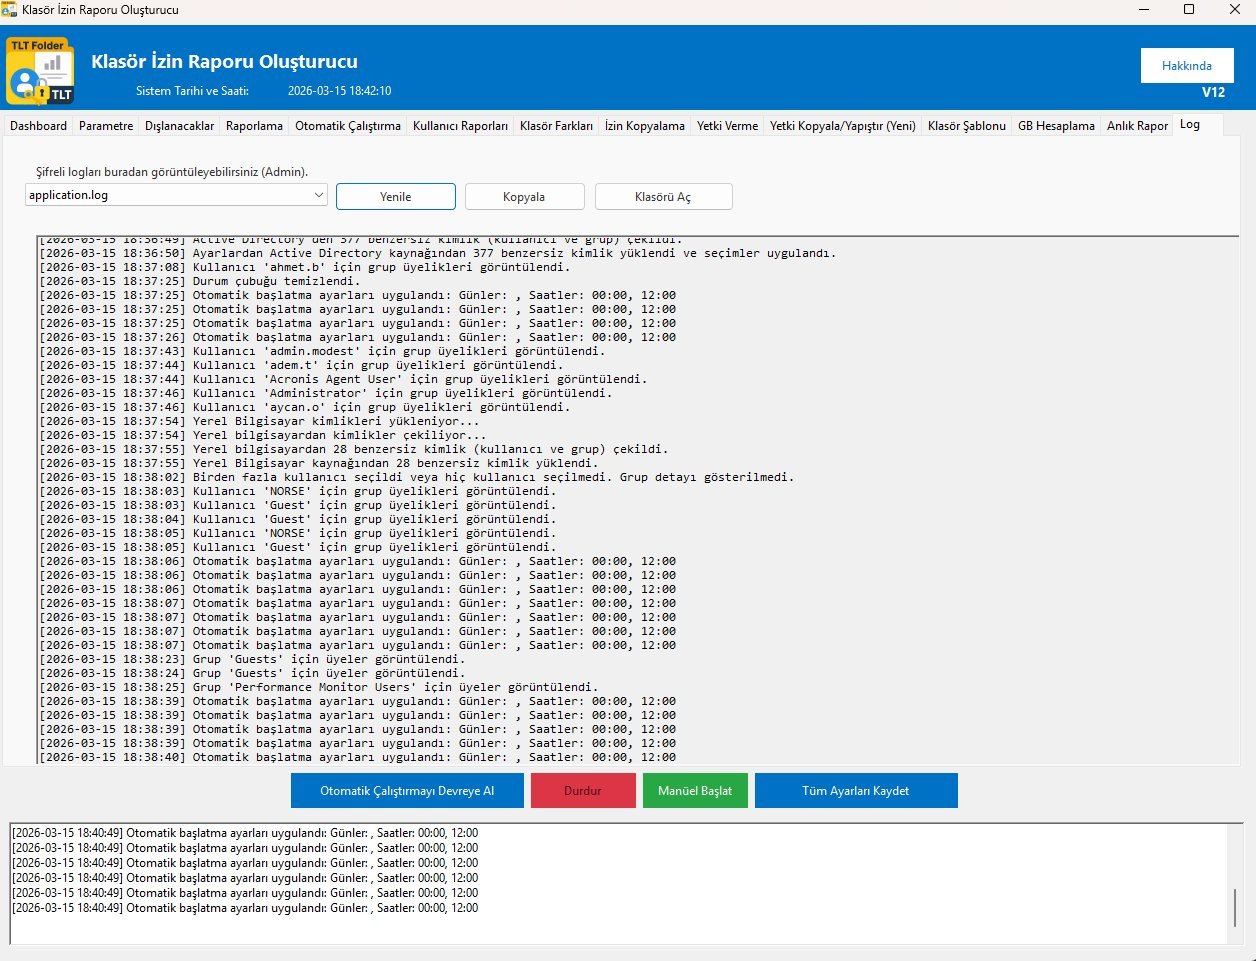Open the Otomatik Çalıştırma tab
The height and width of the screenshot is (961, 1256).
(x=348, y=126)
